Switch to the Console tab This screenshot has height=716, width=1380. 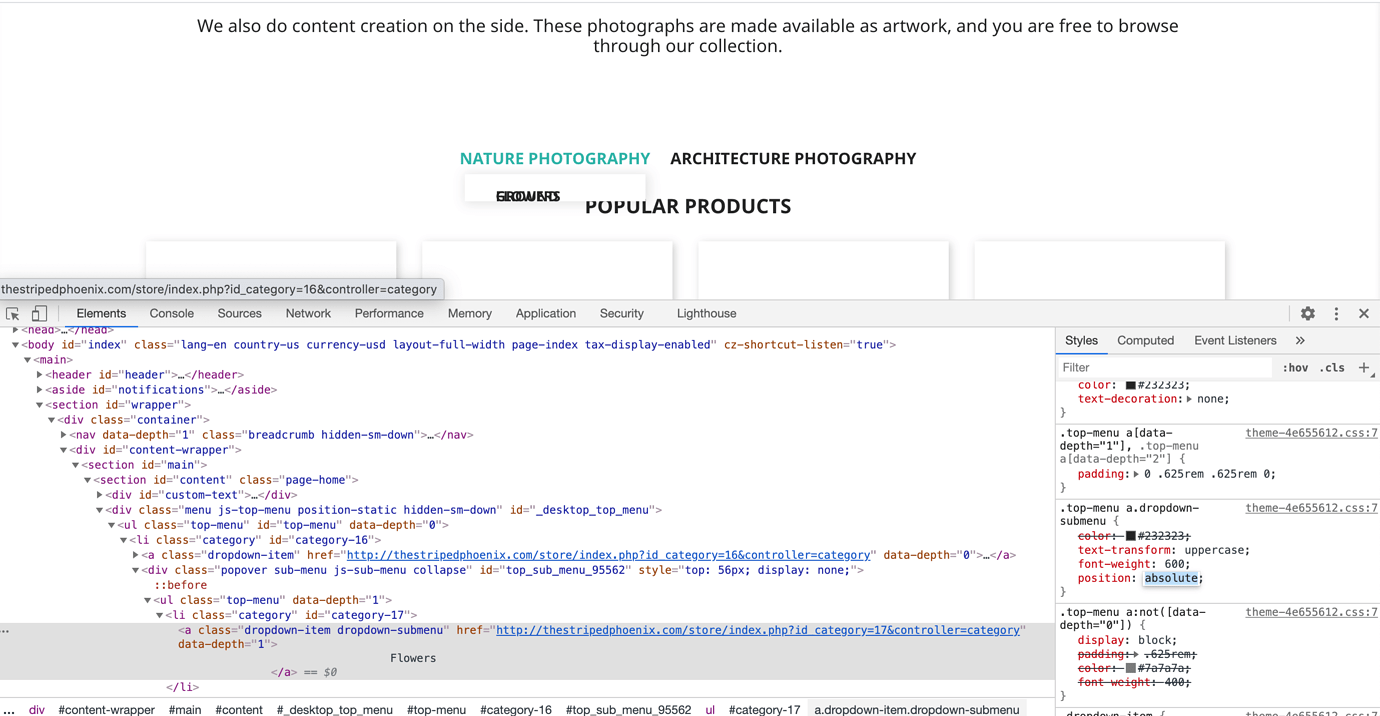click(x=171, y=313)
